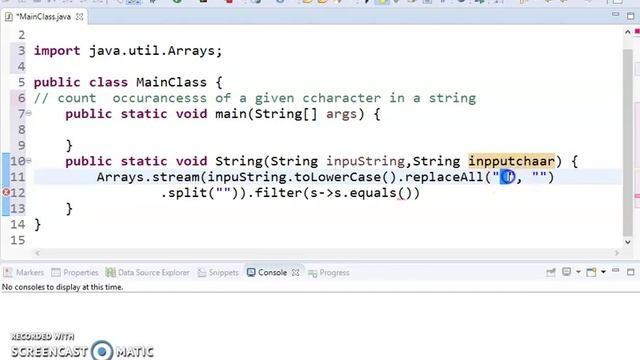
Task: Click the comment text on line 6
Action: coord(255,98)
